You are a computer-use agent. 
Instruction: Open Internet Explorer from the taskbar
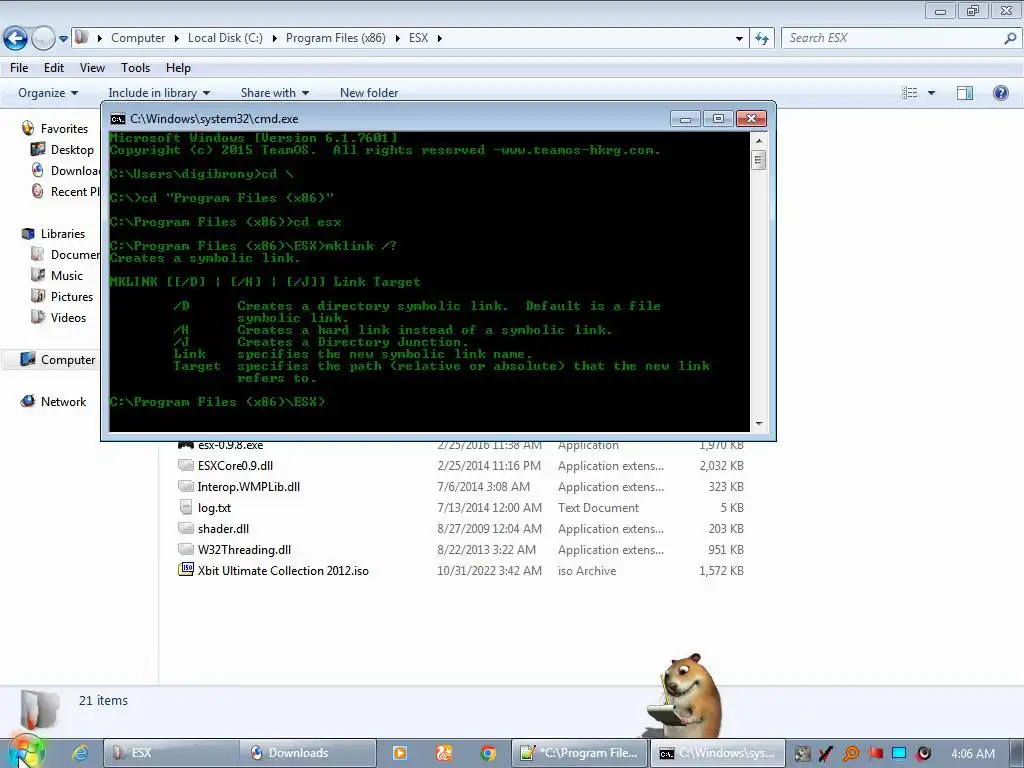coord(80,753)
